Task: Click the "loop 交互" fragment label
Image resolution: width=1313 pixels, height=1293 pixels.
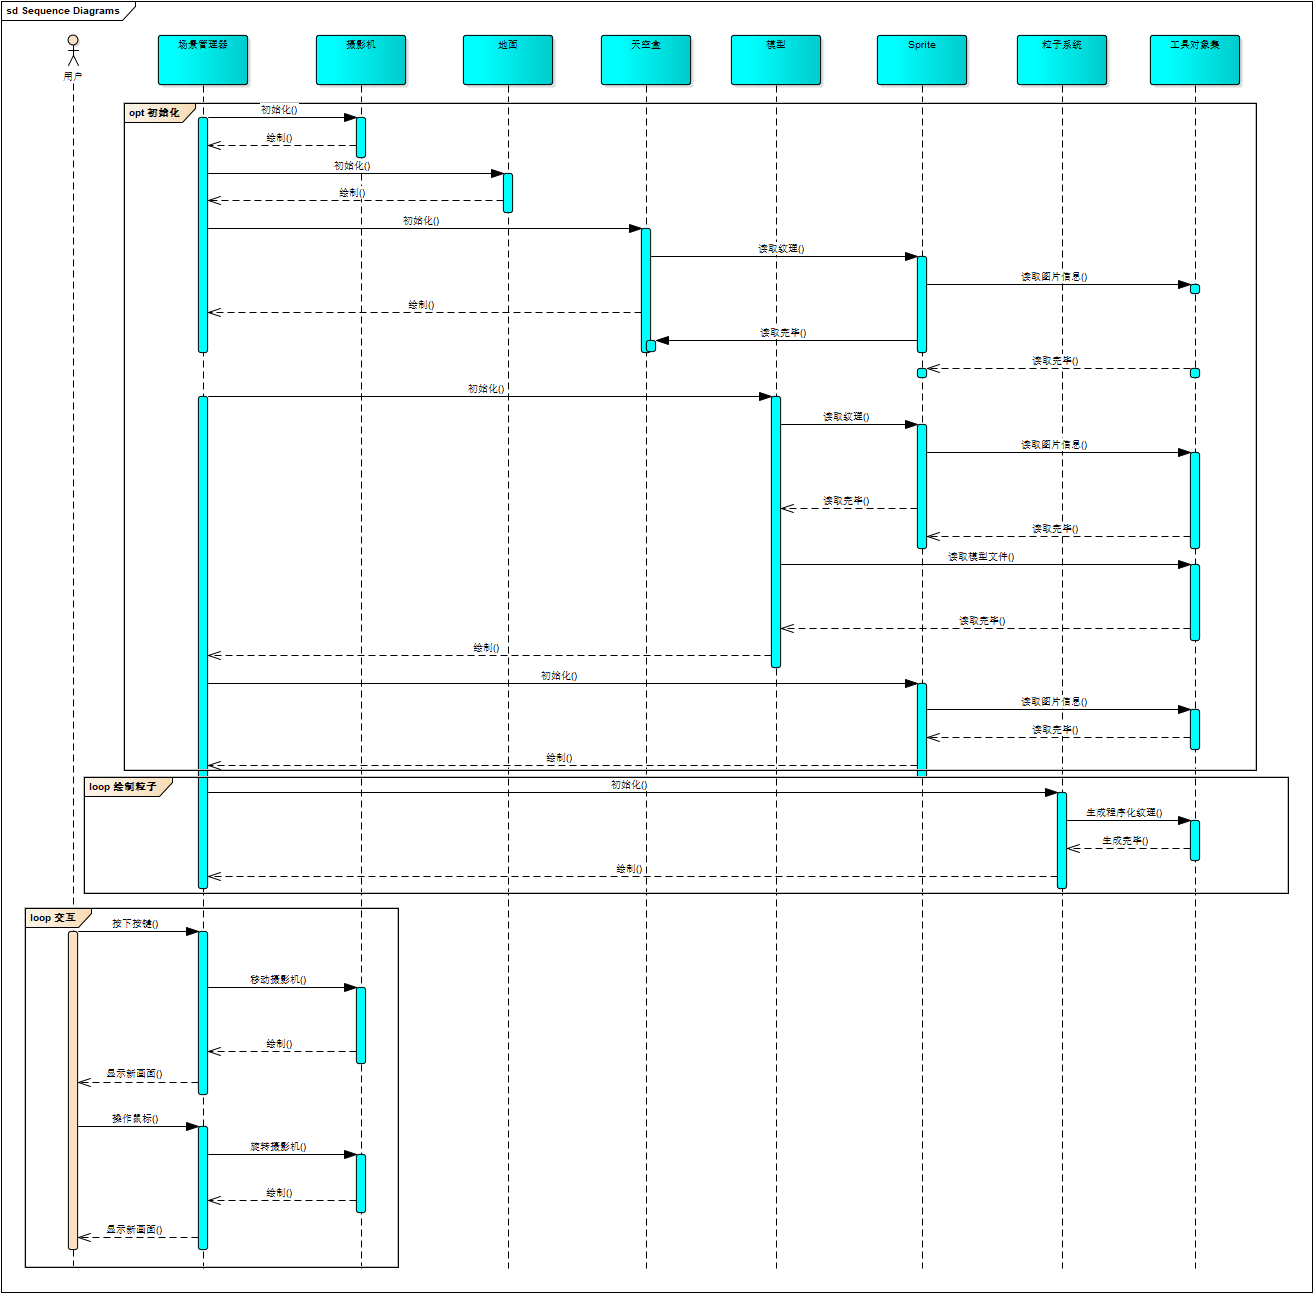Action: point(53,918)
